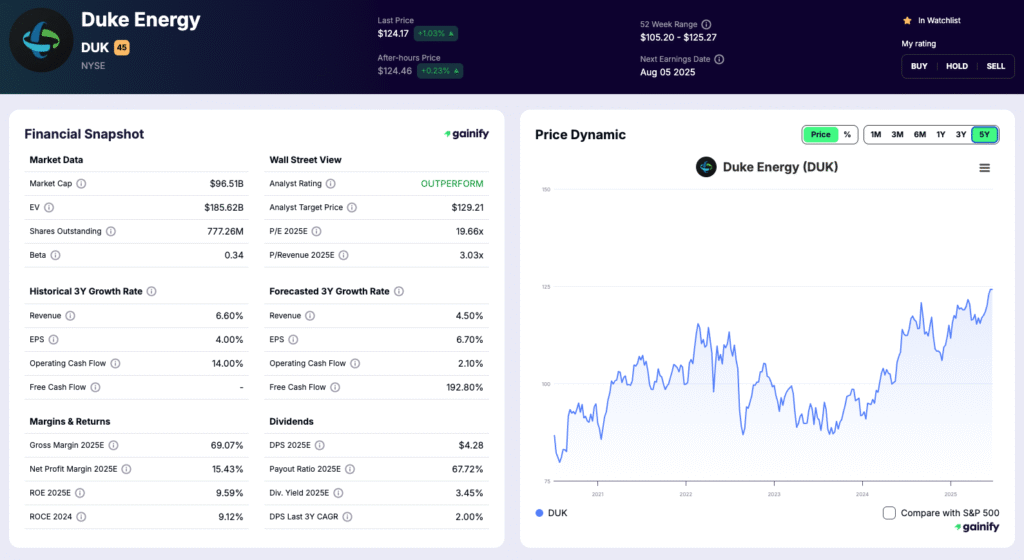Open Historical 3Y Growth Rate info icon
The width and height of the screenshot is (1024, 560).
point(152,292)
